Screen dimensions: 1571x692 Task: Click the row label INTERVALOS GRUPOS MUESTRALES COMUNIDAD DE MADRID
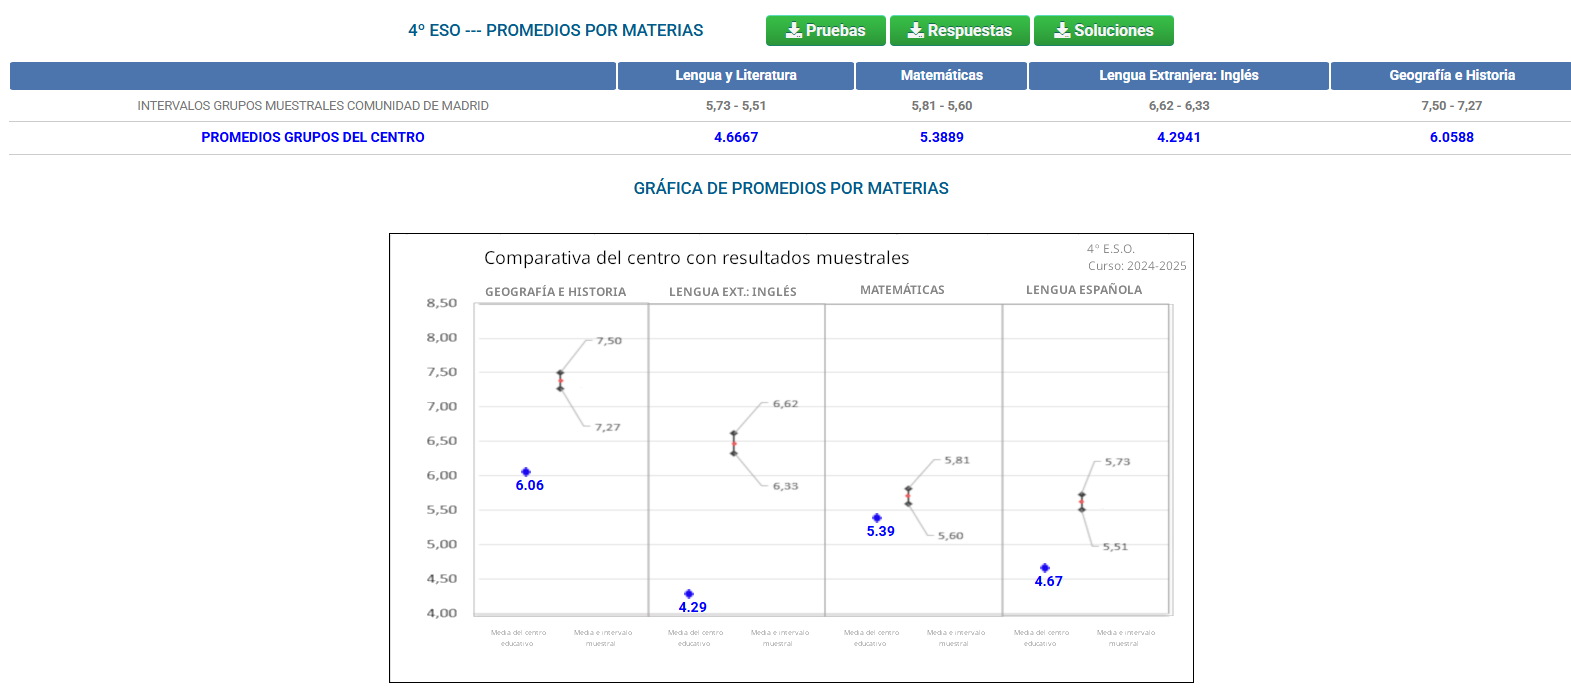pos(313,106)
